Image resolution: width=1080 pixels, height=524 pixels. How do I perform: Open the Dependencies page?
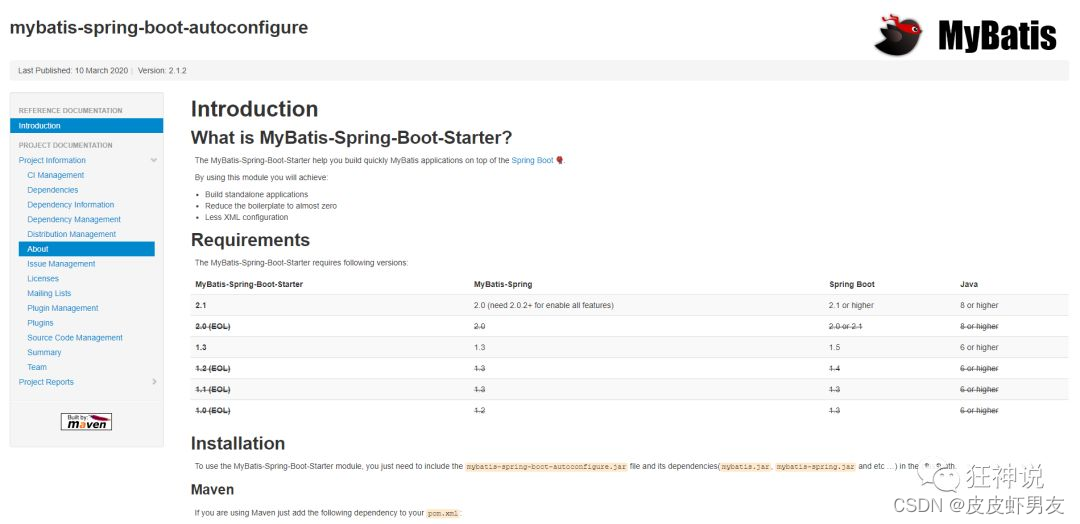53,190
